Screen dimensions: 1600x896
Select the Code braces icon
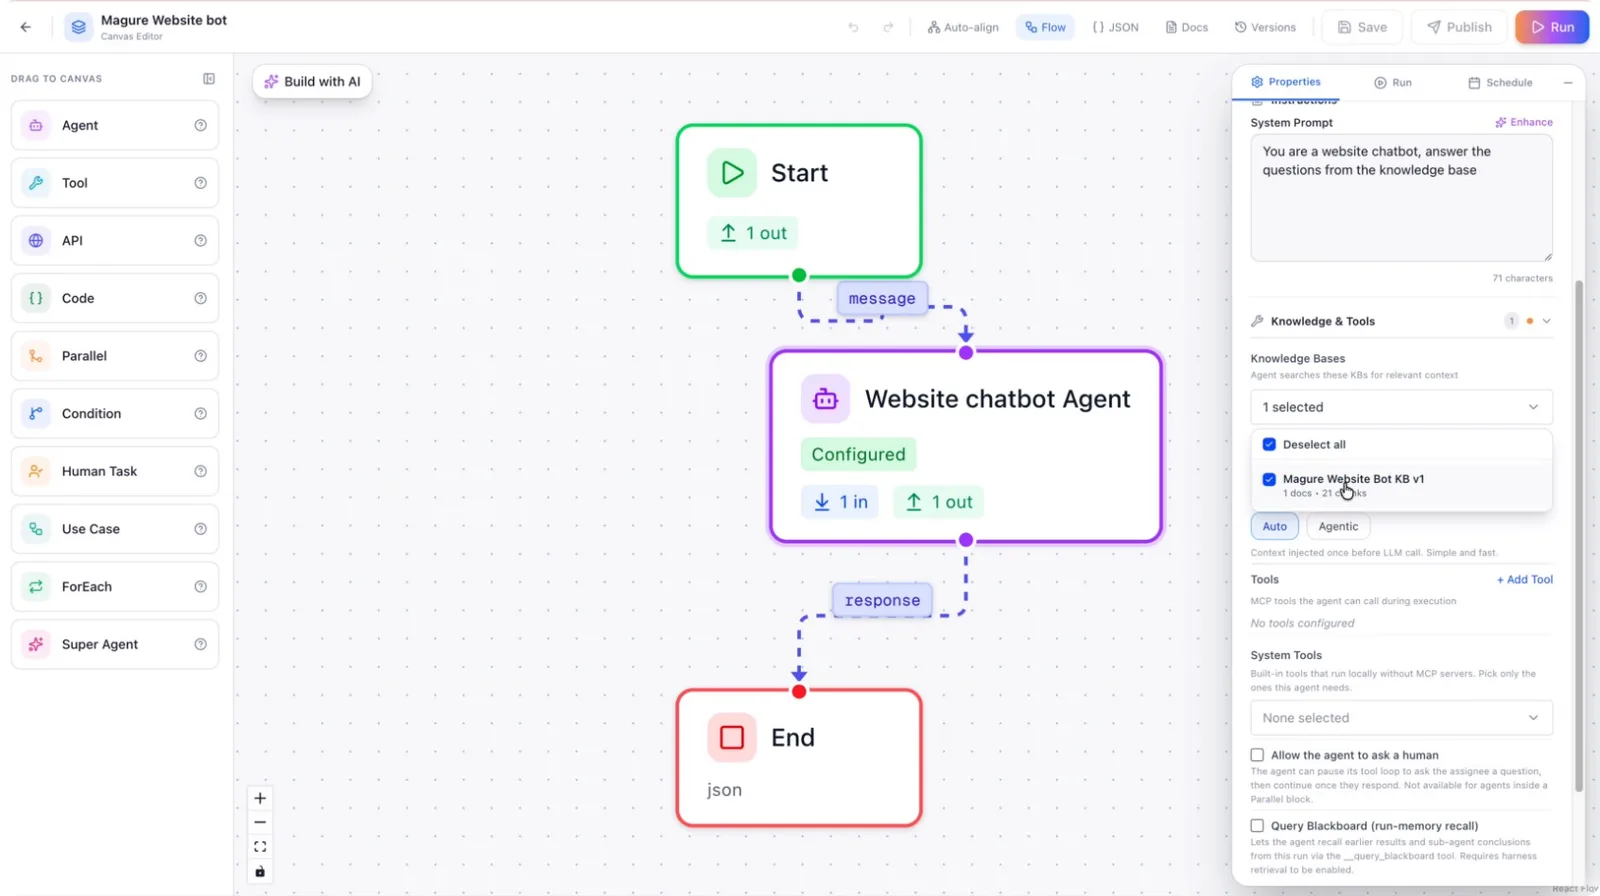point(36,298)
